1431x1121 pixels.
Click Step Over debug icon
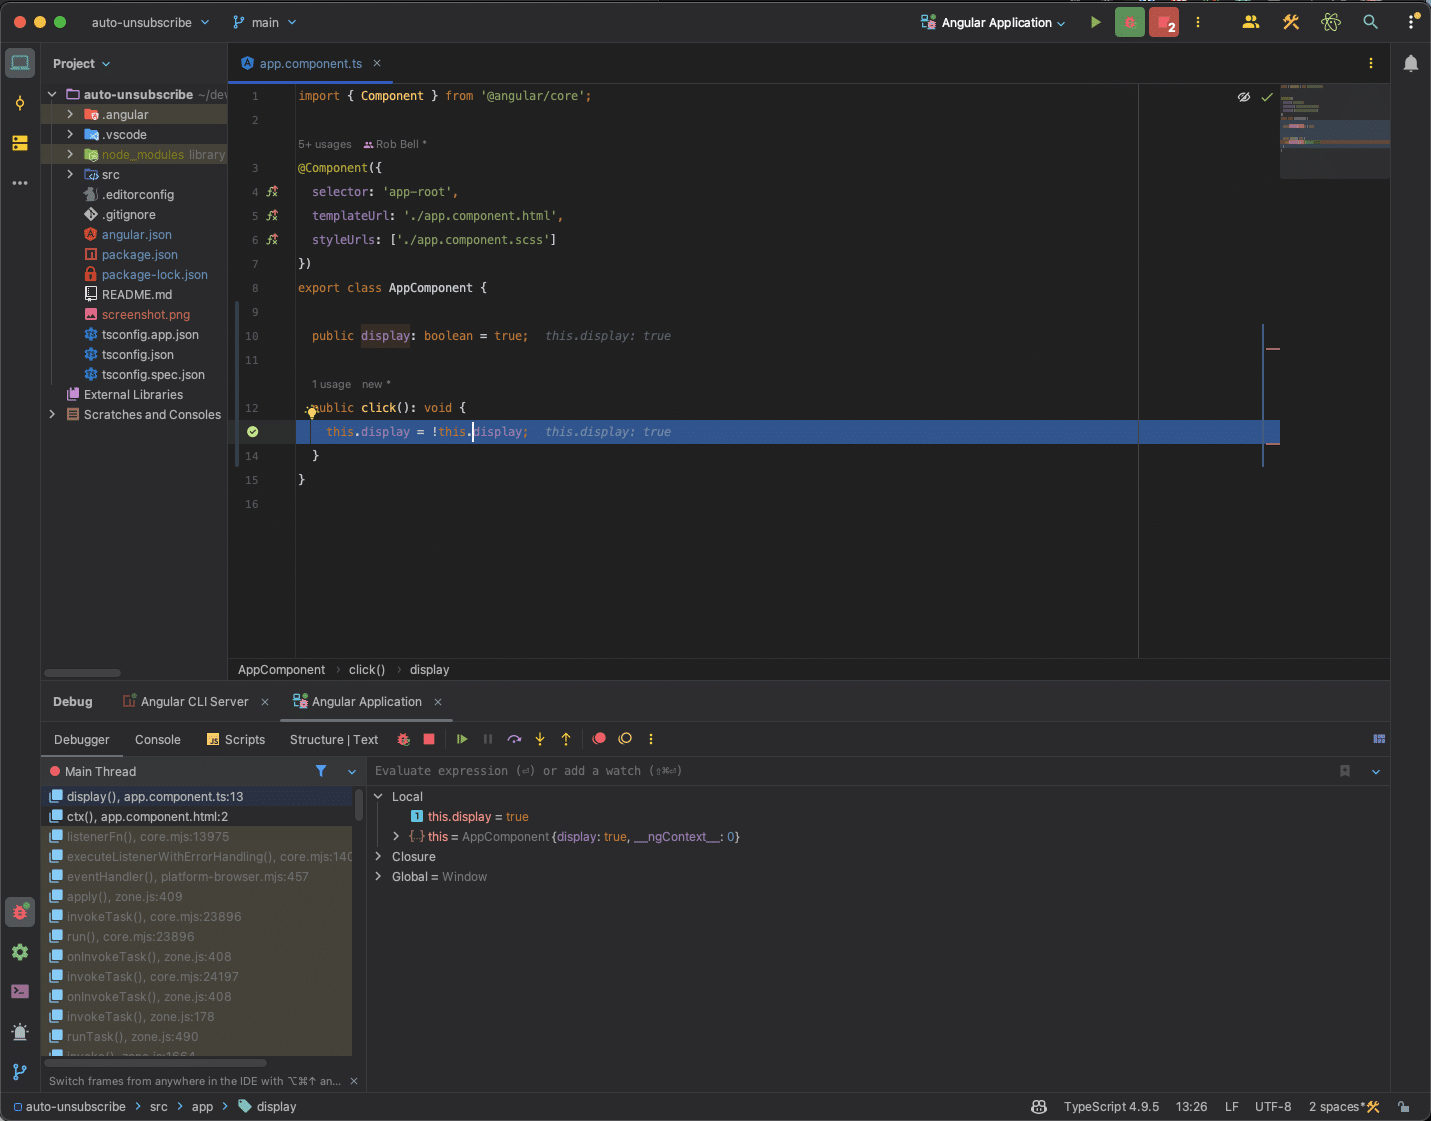pyautogui.click(x=514, y=739)
